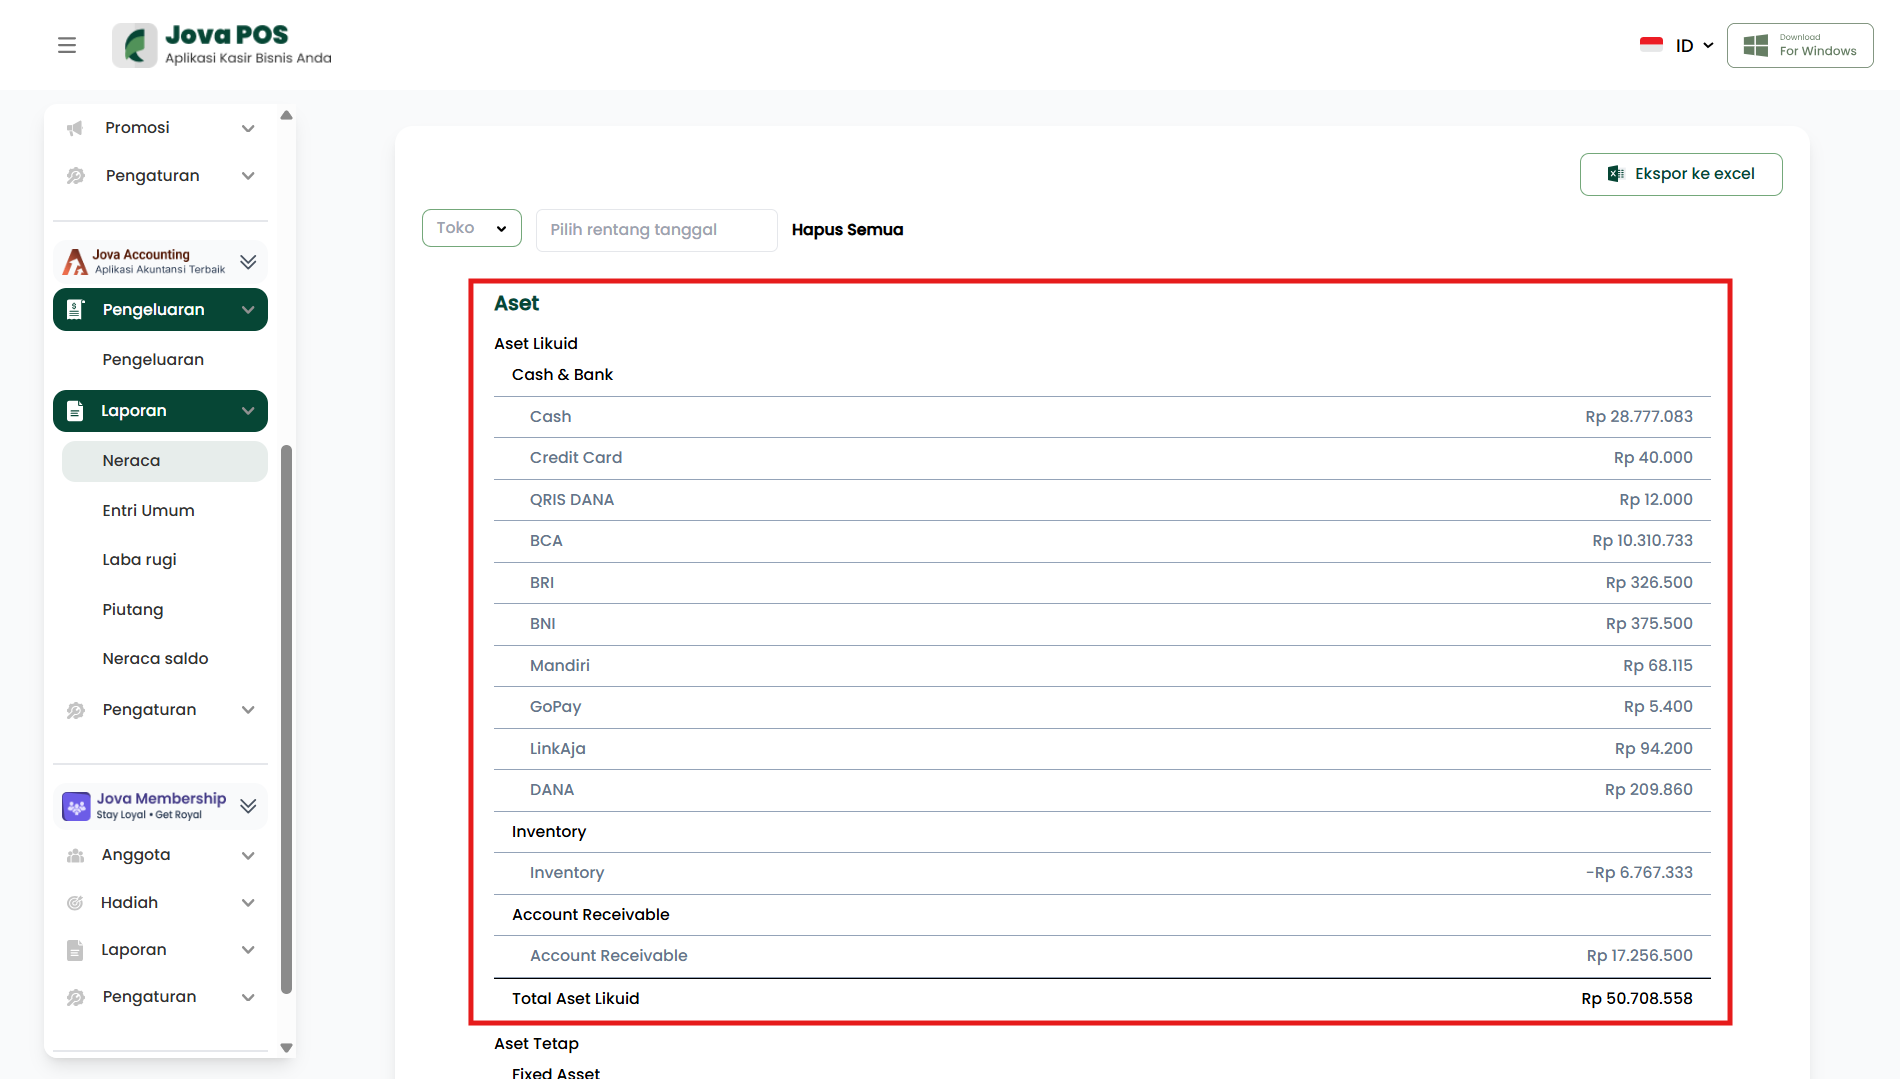Click the sidebar scroll down arrow
This screenshot has height=1079, width=1900.
(x=286, y=1048)
